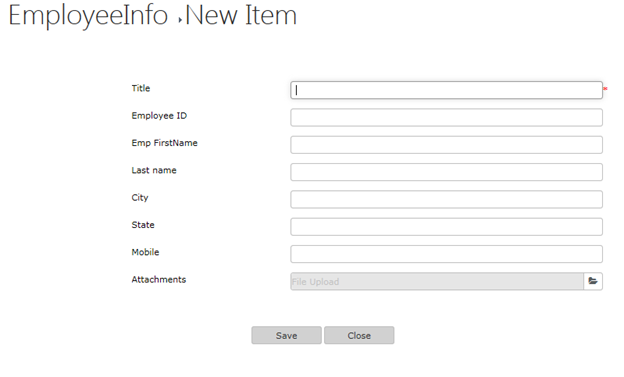Click the File Upload attachment field
This screenshot has height=377, width=624.
click(437, 281)
